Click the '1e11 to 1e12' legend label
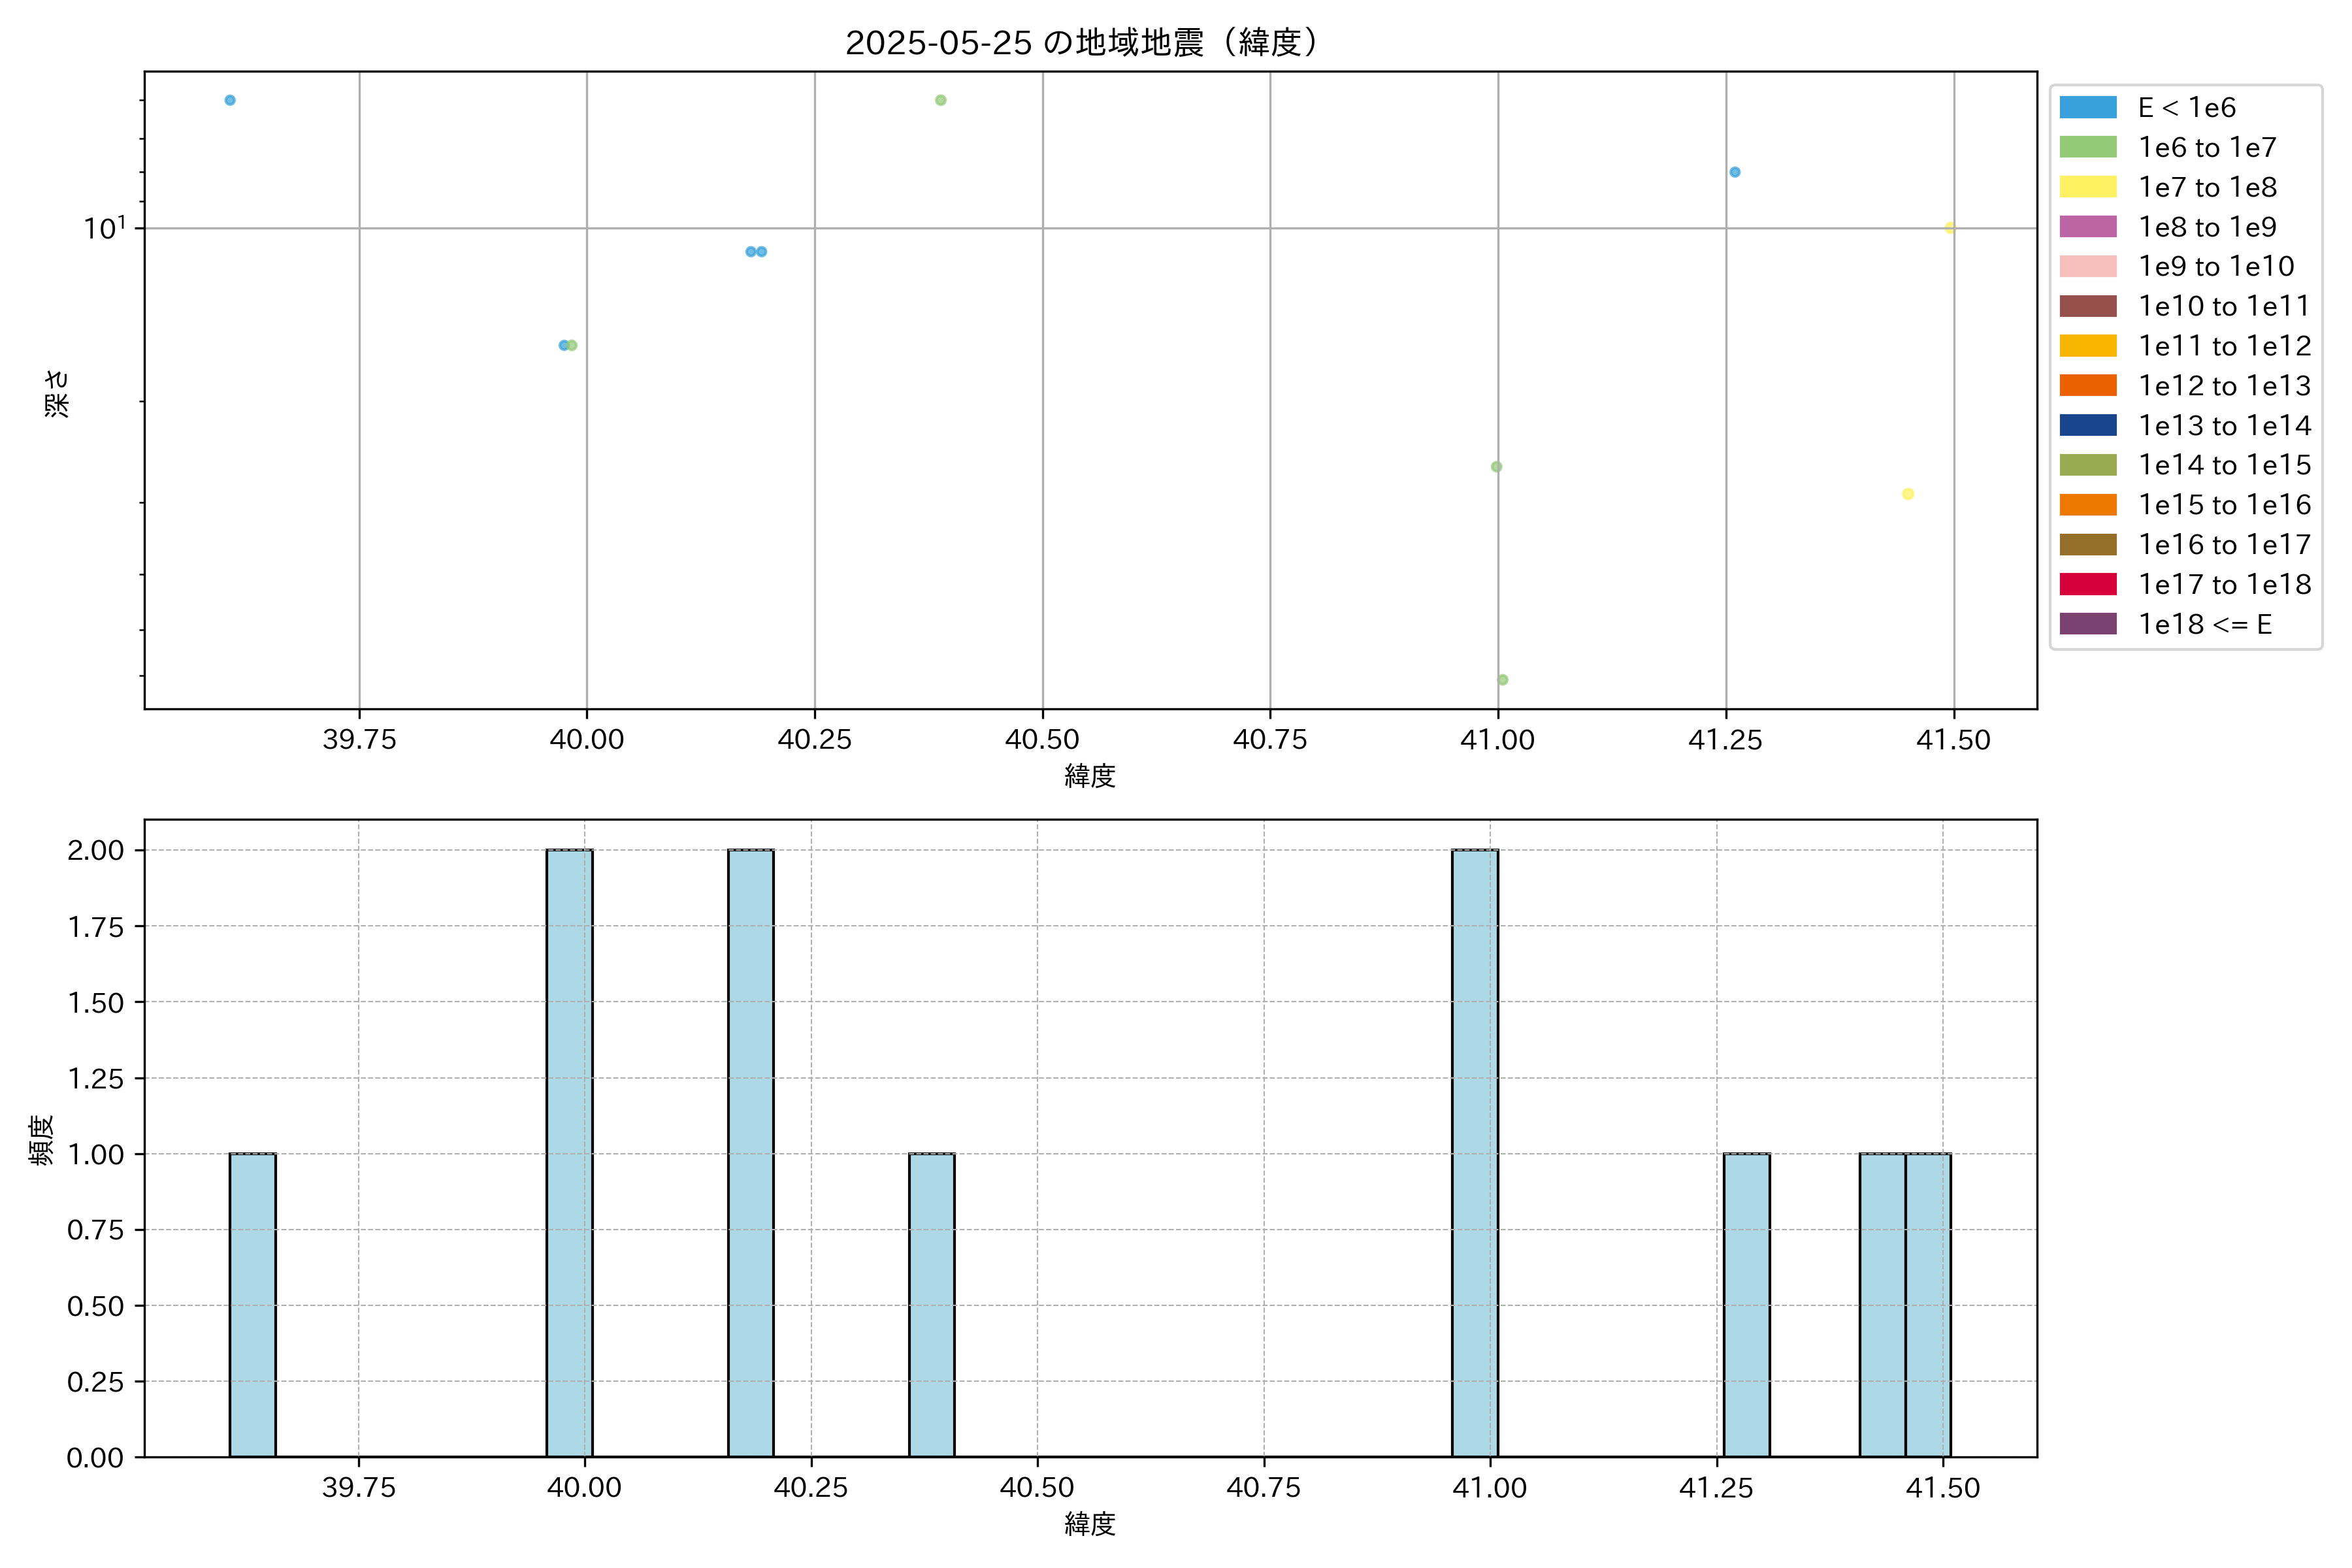 2224,346
